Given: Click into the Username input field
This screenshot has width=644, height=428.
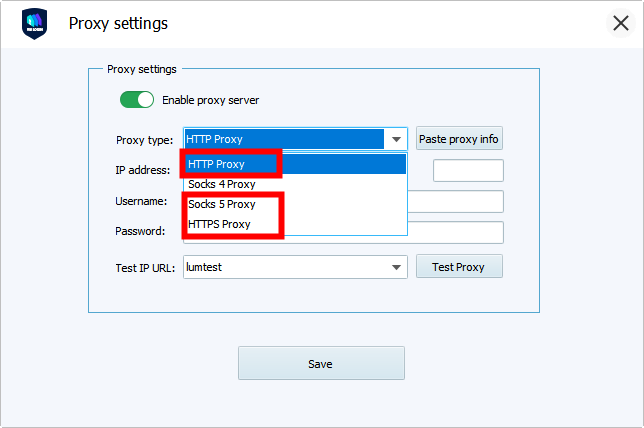Looking at the screenshot, I should pos(455,201).
